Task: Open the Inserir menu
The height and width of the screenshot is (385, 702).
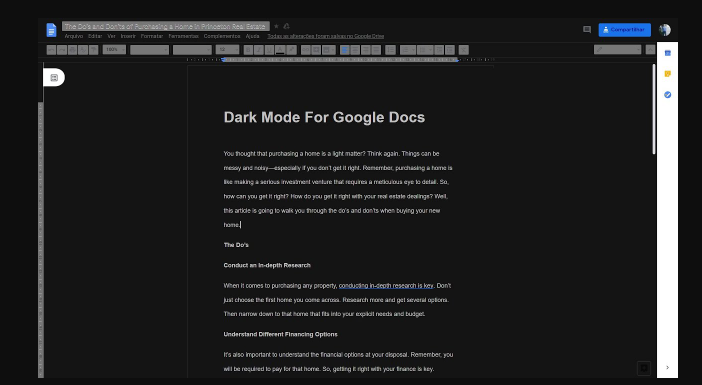Action: [128, 36]
